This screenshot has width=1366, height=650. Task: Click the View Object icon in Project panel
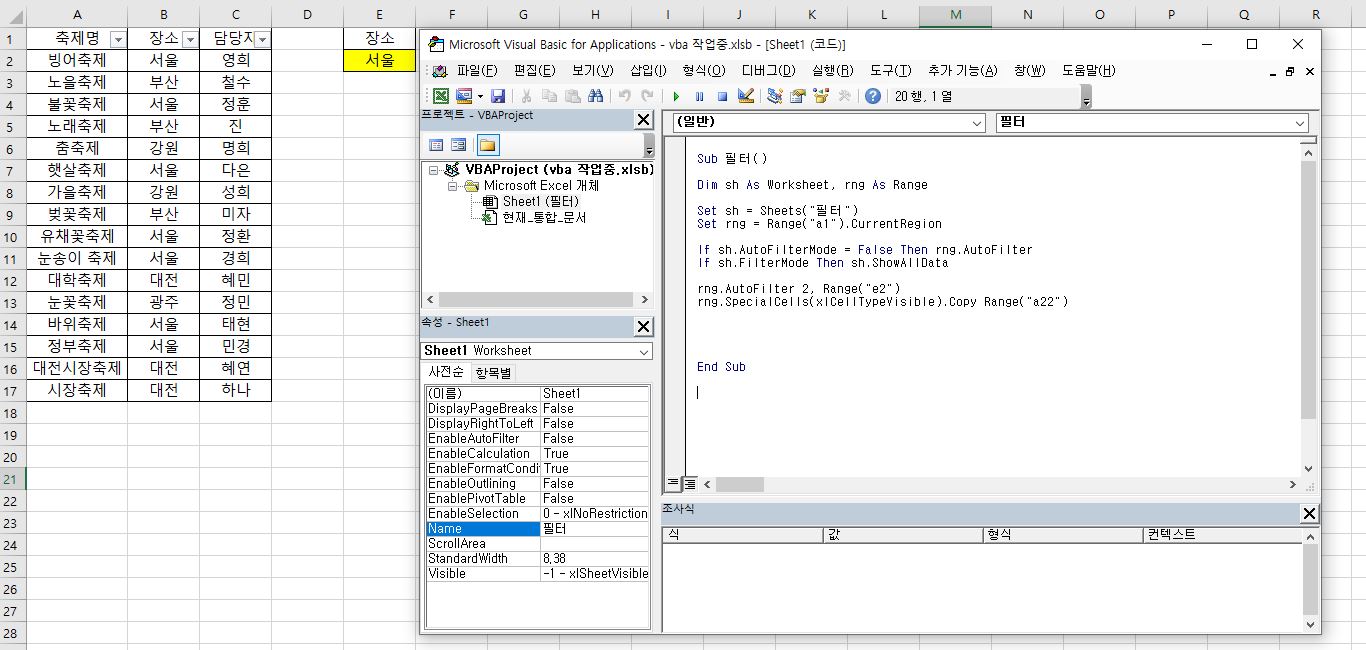(x=458, y=145)
